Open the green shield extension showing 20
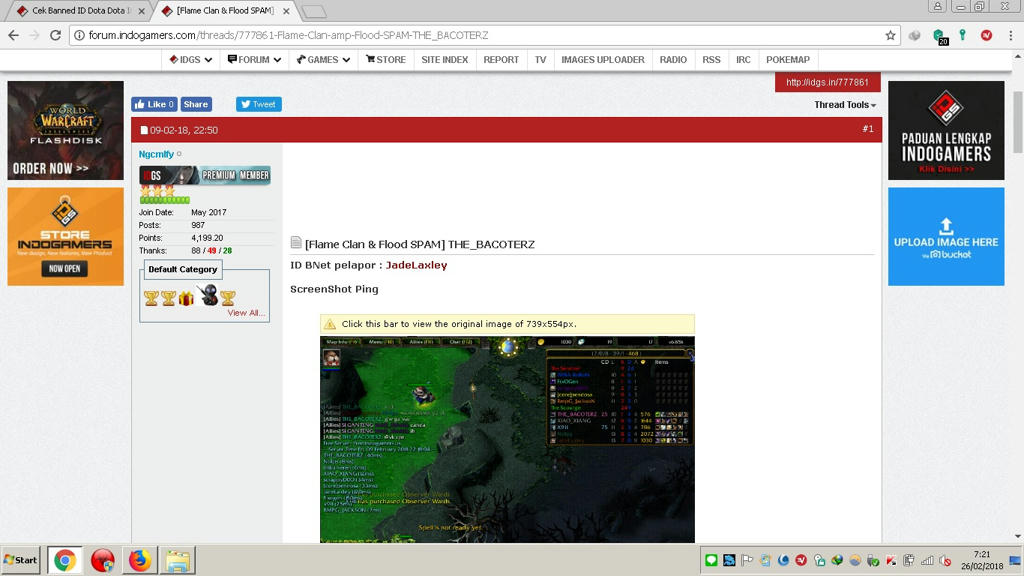Image resolution: width=1024 pixels, height=576 pixels. pyautogui.click(x=940, y=36)
